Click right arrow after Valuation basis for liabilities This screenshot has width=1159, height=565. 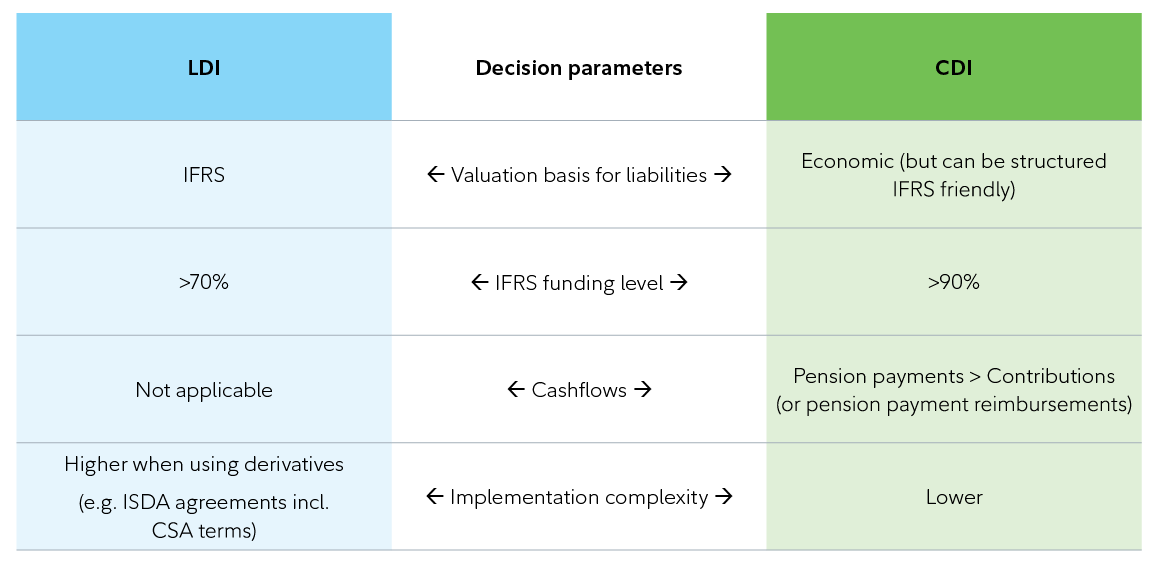[723, 175]
